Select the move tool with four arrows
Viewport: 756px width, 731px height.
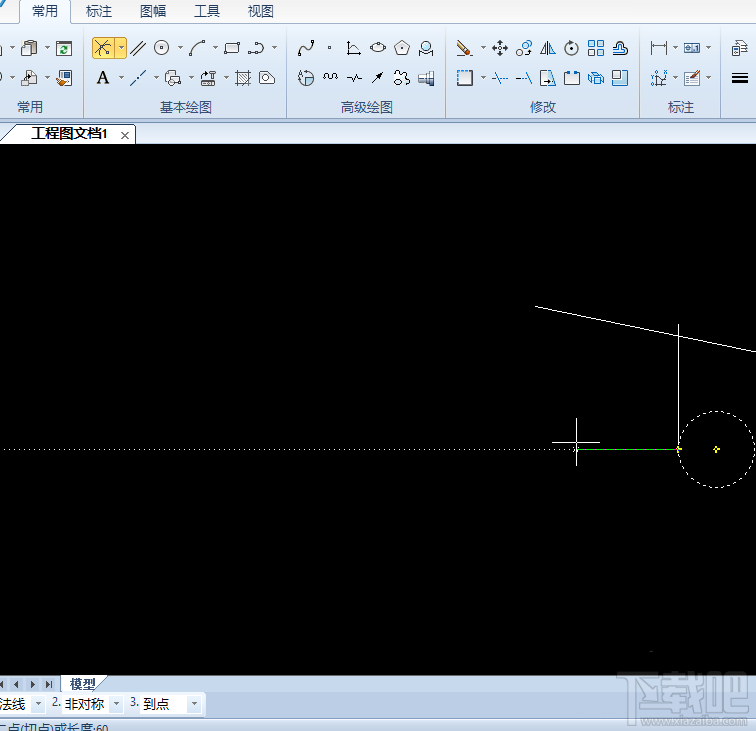500,48
